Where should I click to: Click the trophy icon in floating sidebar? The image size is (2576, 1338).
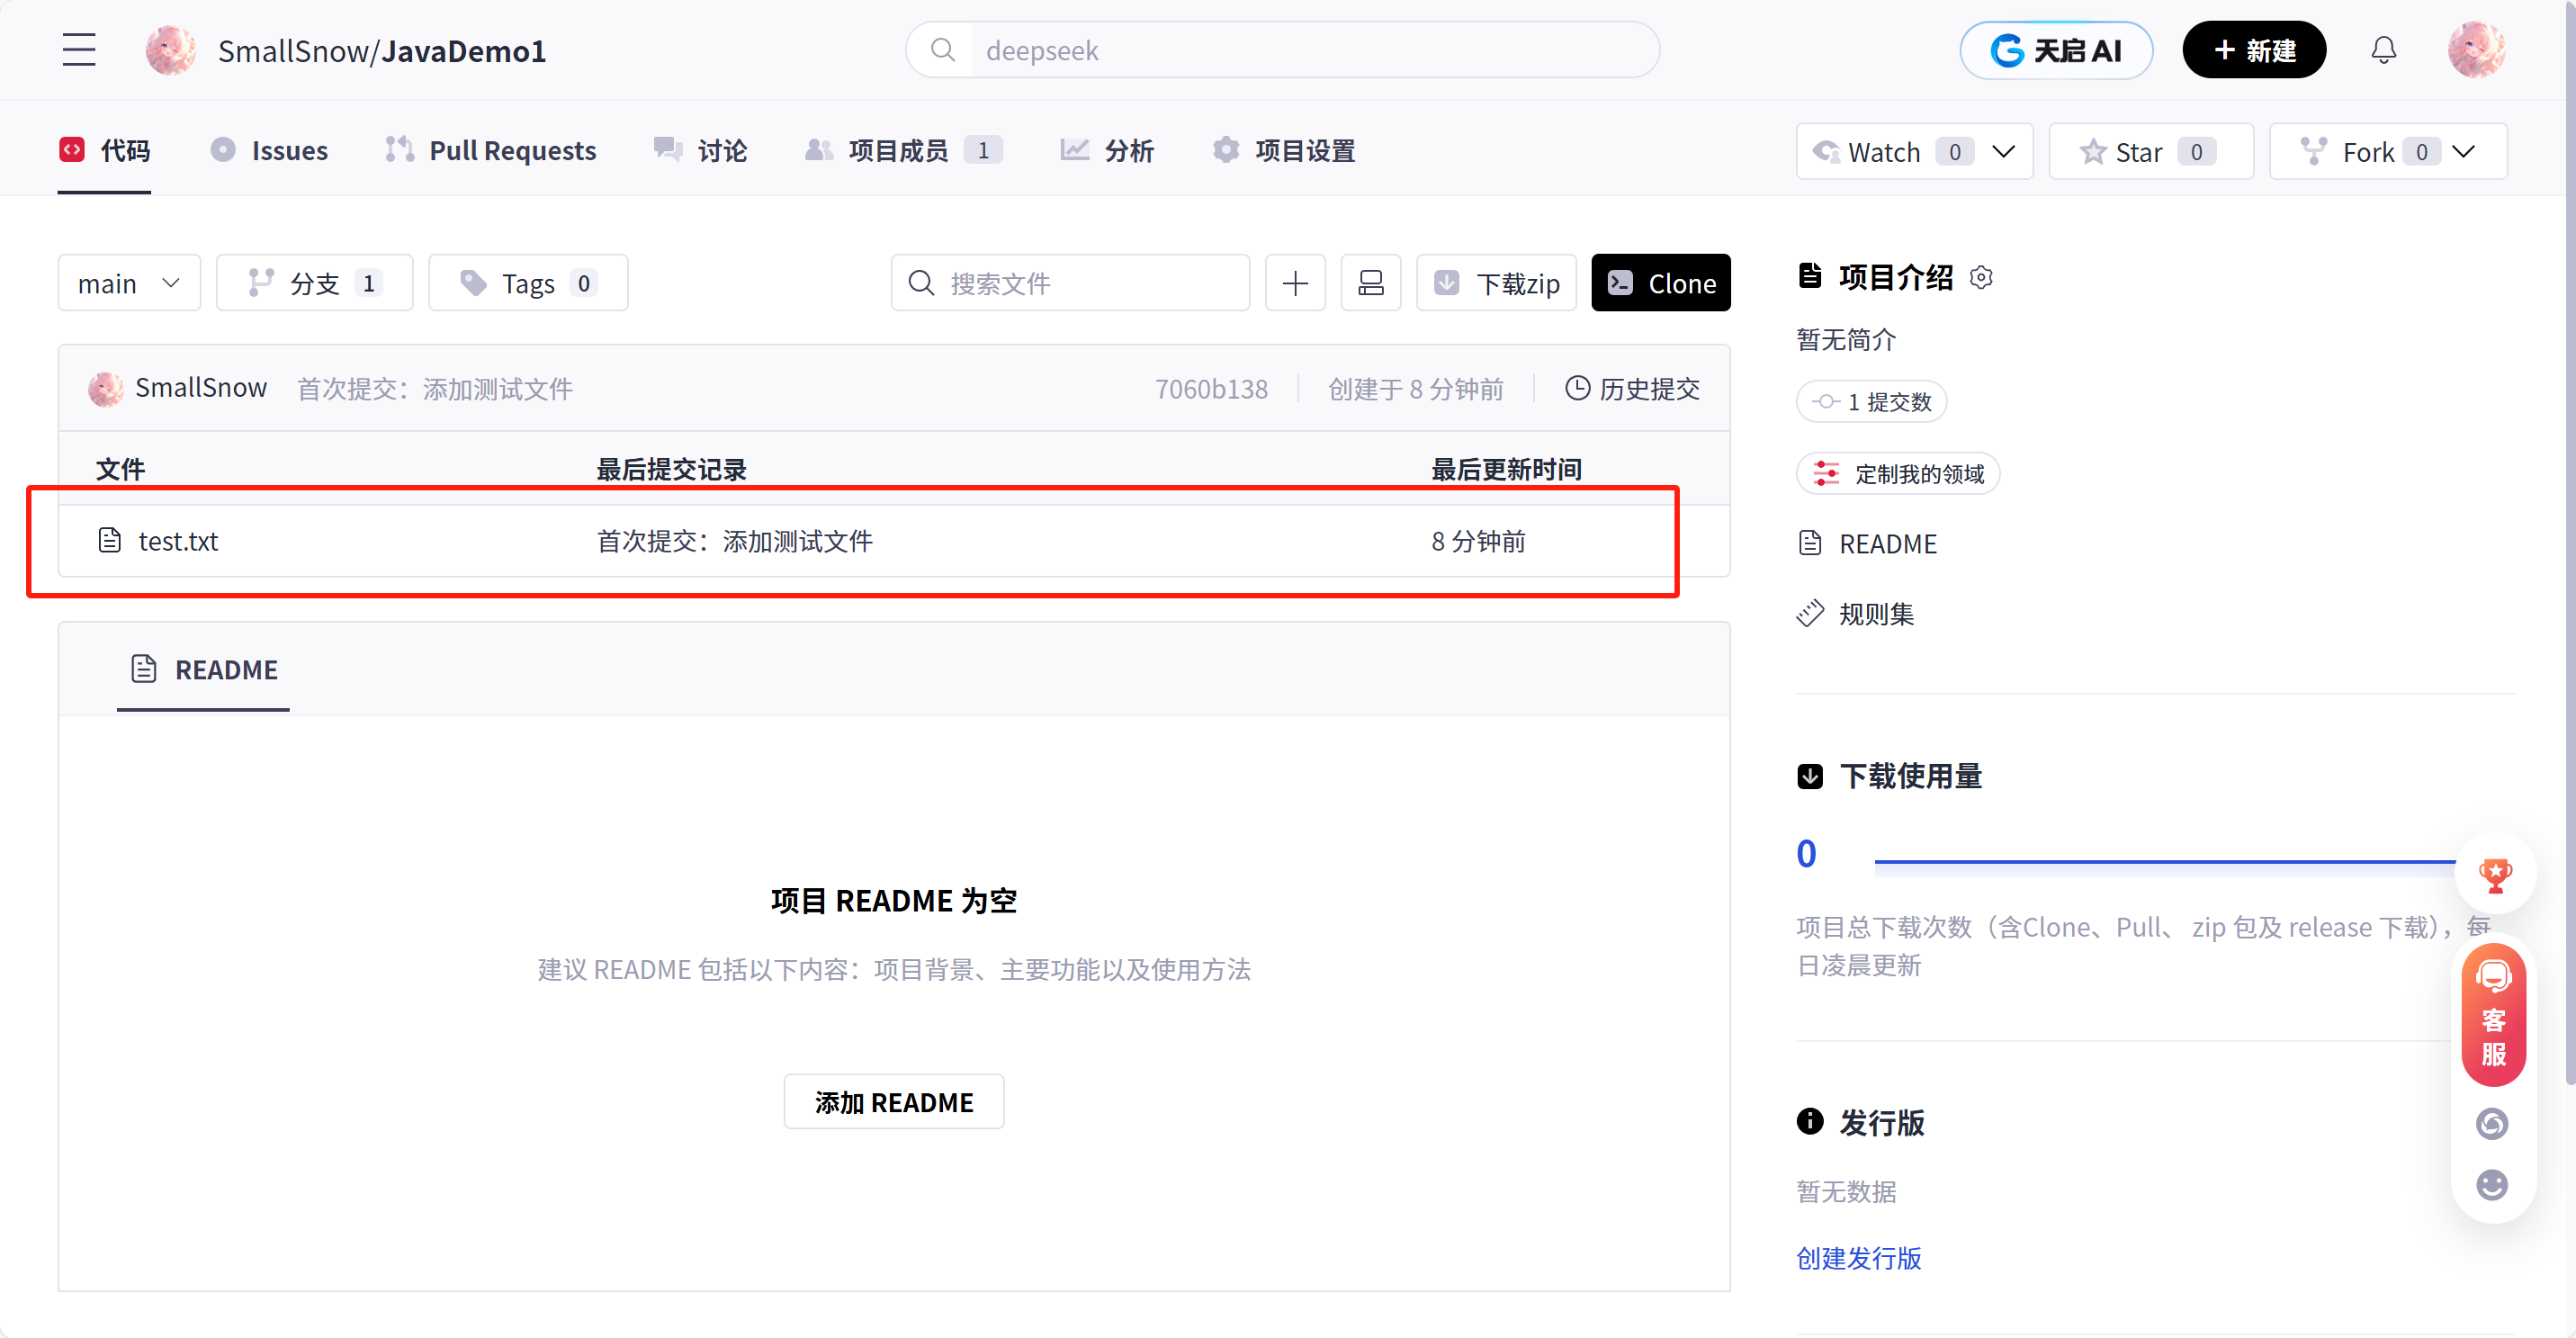(2495, 875)
